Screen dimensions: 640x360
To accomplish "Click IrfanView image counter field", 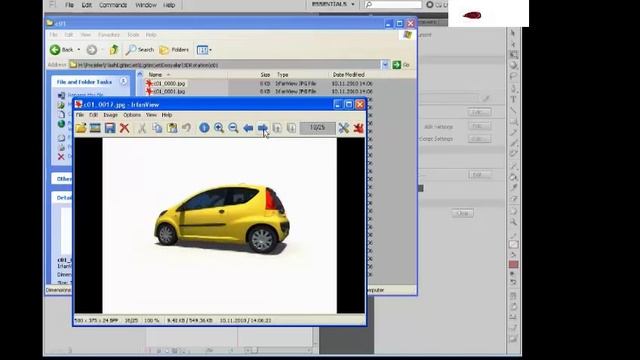I will (x=317, y=128).
